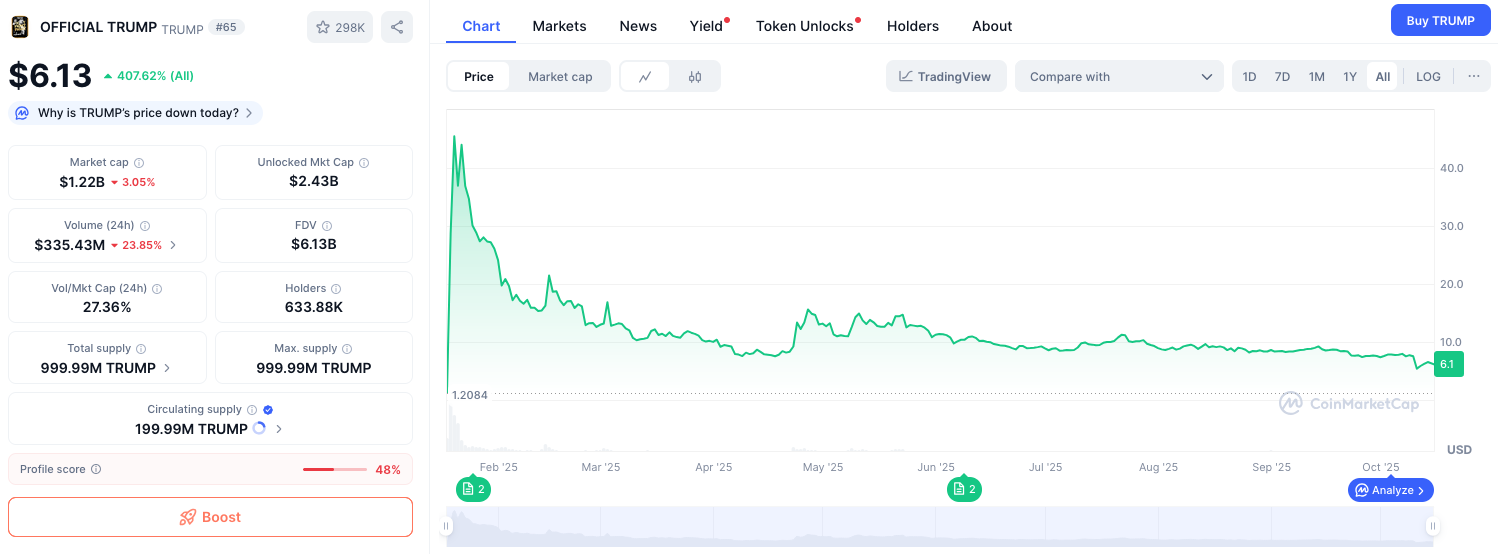The width and height of the screenshot is (1498, 554).
Task: Open the Feb '25 news event marker
Action: coord(473,489)
